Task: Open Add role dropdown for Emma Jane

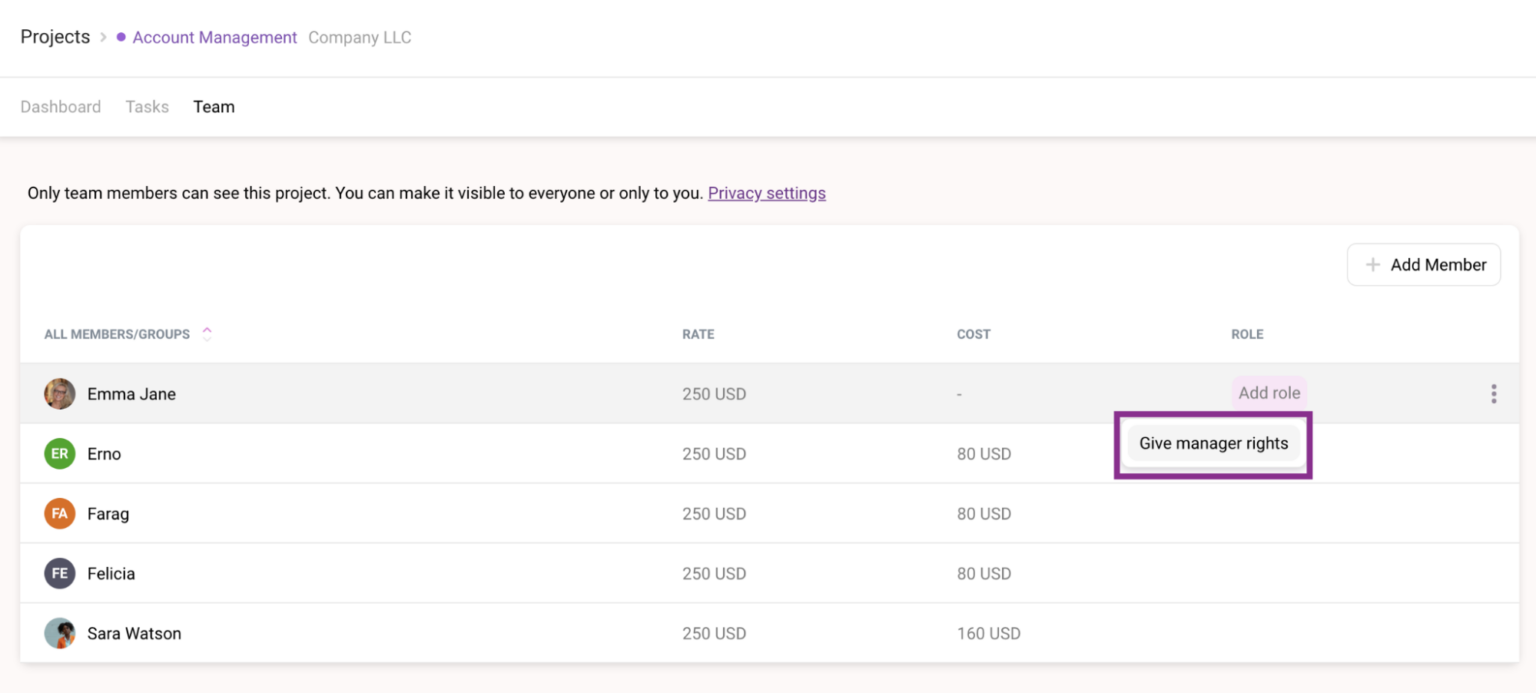Action: 1268,393
